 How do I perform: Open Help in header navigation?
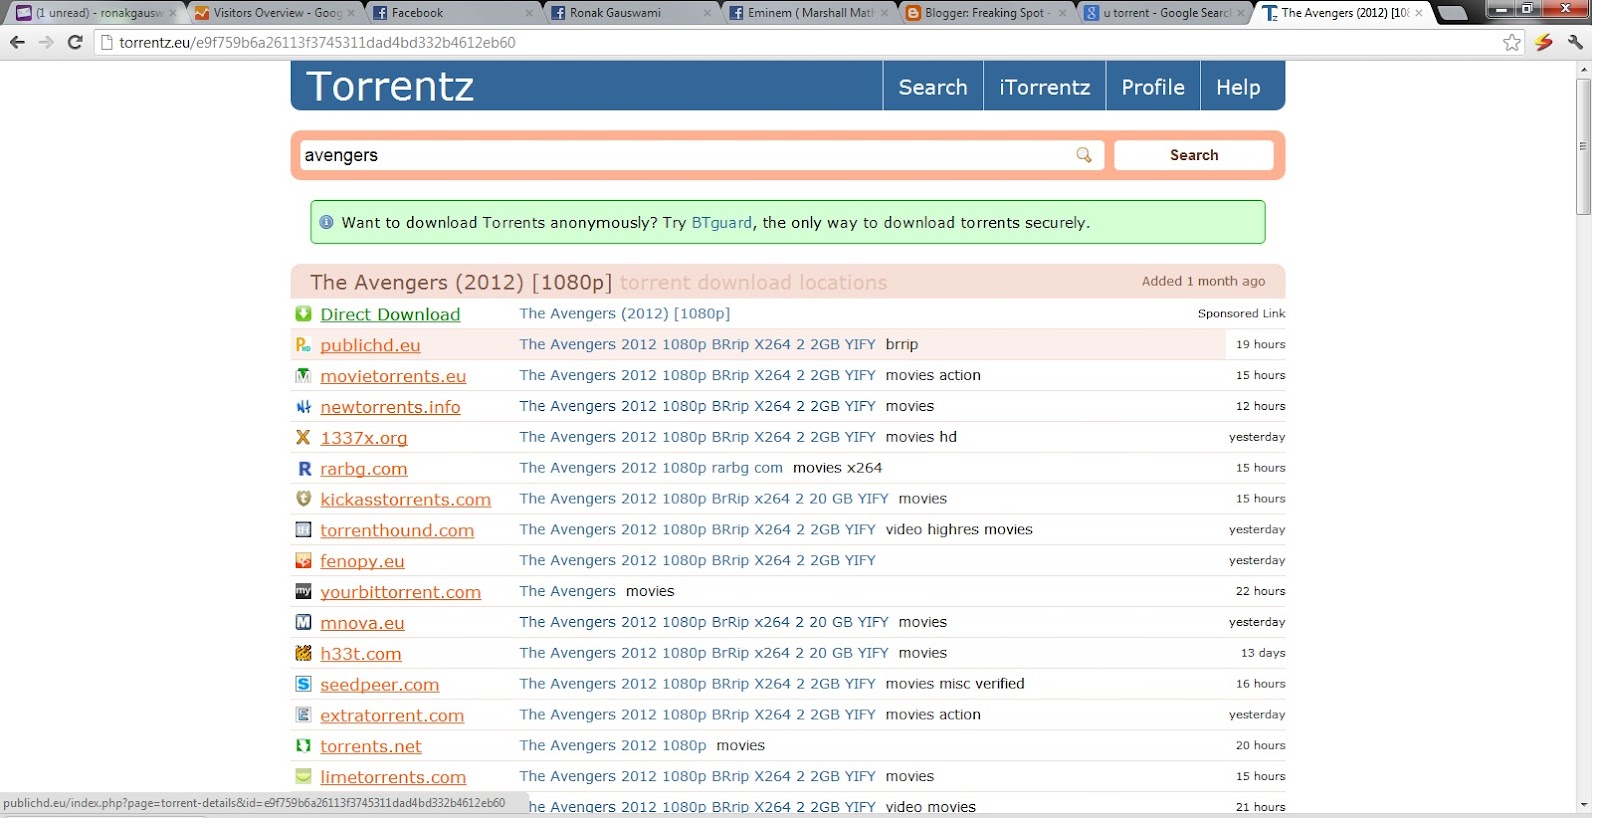coord(1238,87)
